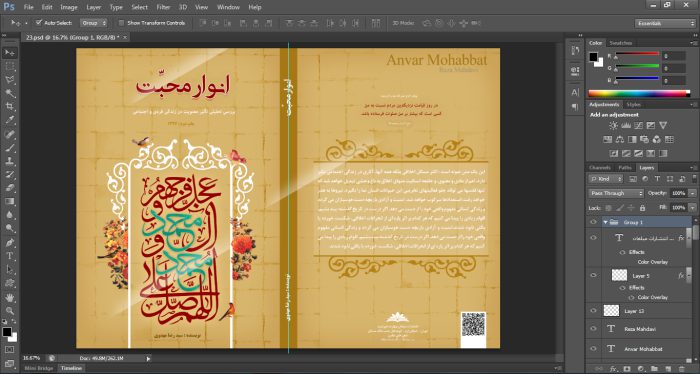Select the History Brush tool
The image size is (700, 374).
tap(9, 175)
